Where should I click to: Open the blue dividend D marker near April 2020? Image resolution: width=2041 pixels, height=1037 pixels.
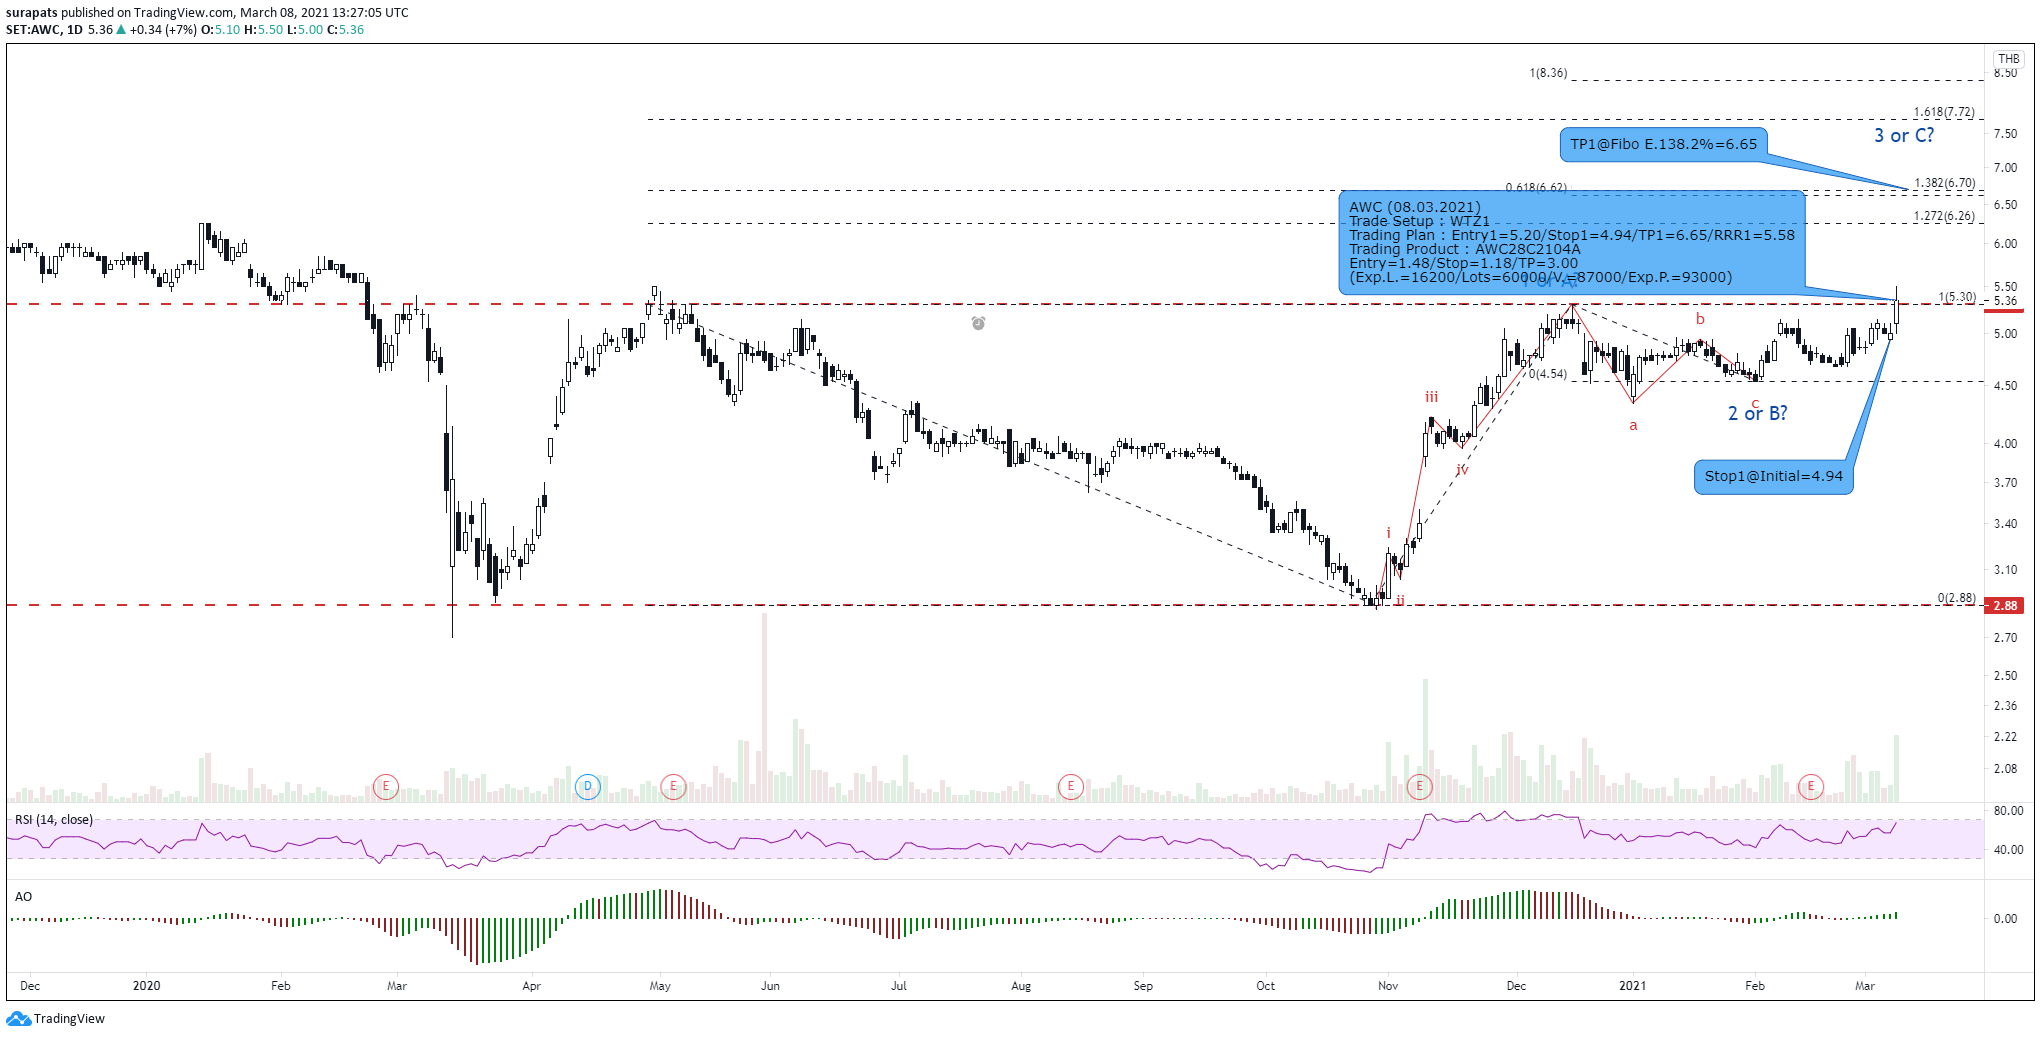[587, 786]
